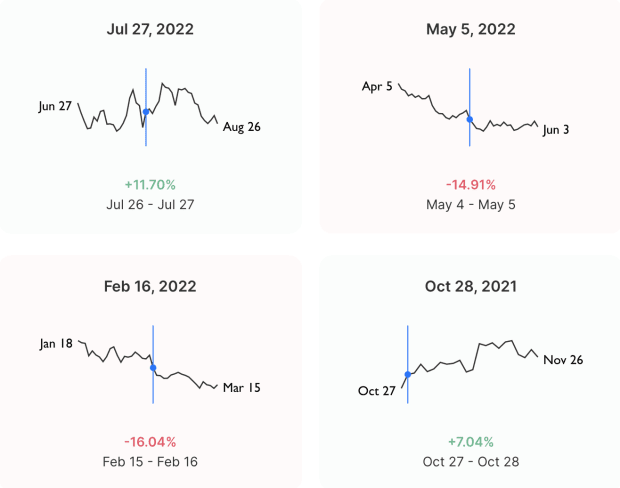Select the Nov 26 chart end label
The width and height of the screenshot is (620, 488).
[563, 360]
